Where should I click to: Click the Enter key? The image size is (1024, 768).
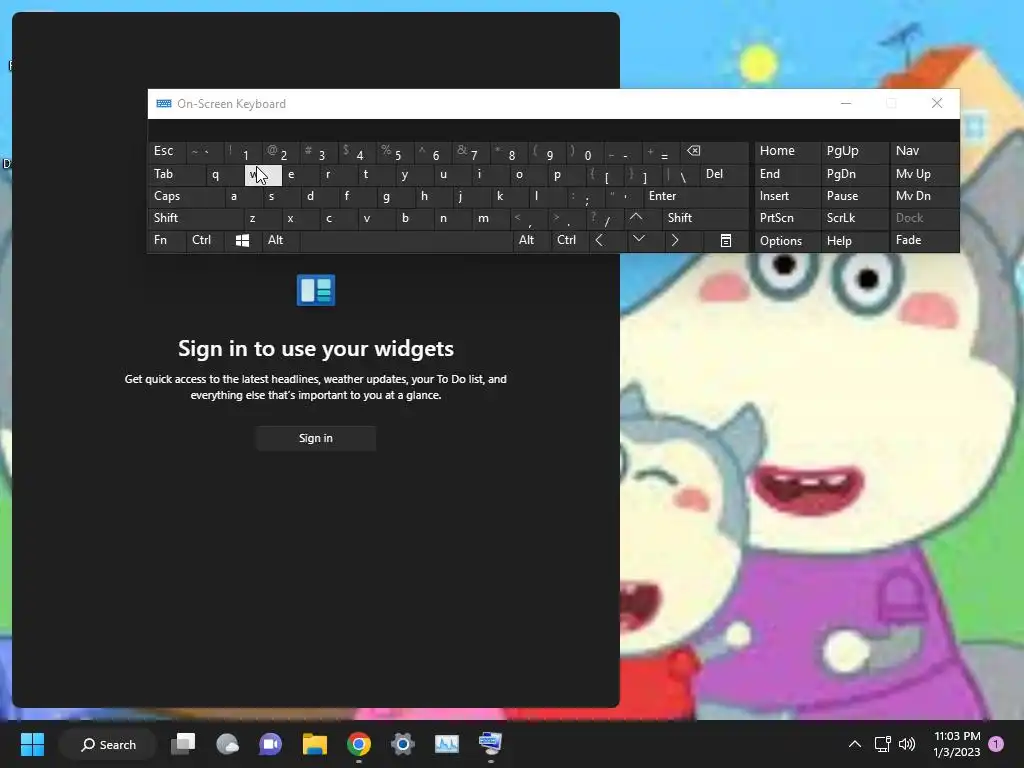[696, 196]
